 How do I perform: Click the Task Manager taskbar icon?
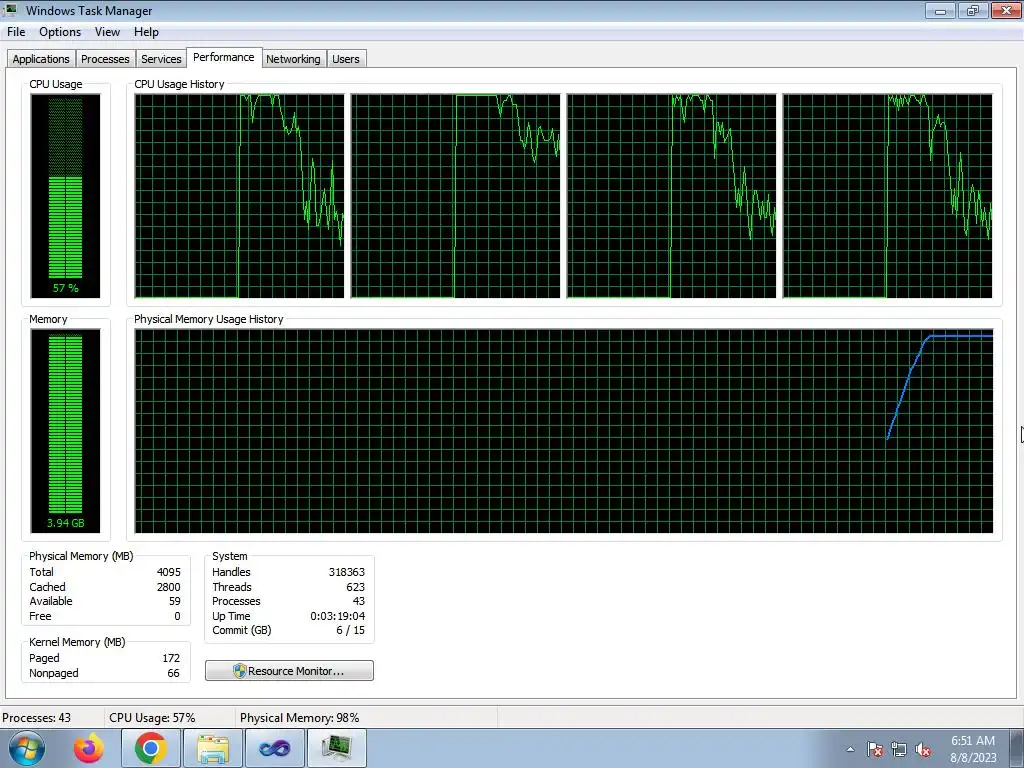[337, 748]
